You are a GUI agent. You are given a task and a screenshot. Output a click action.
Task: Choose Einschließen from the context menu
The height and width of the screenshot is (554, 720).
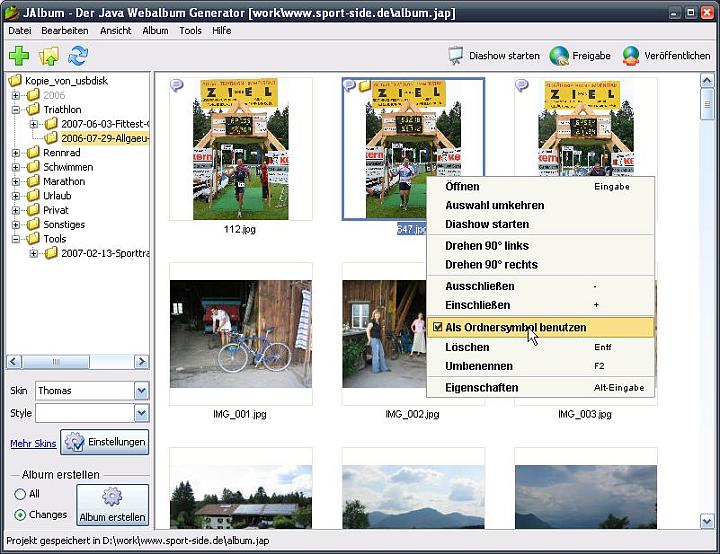(540, 305)
